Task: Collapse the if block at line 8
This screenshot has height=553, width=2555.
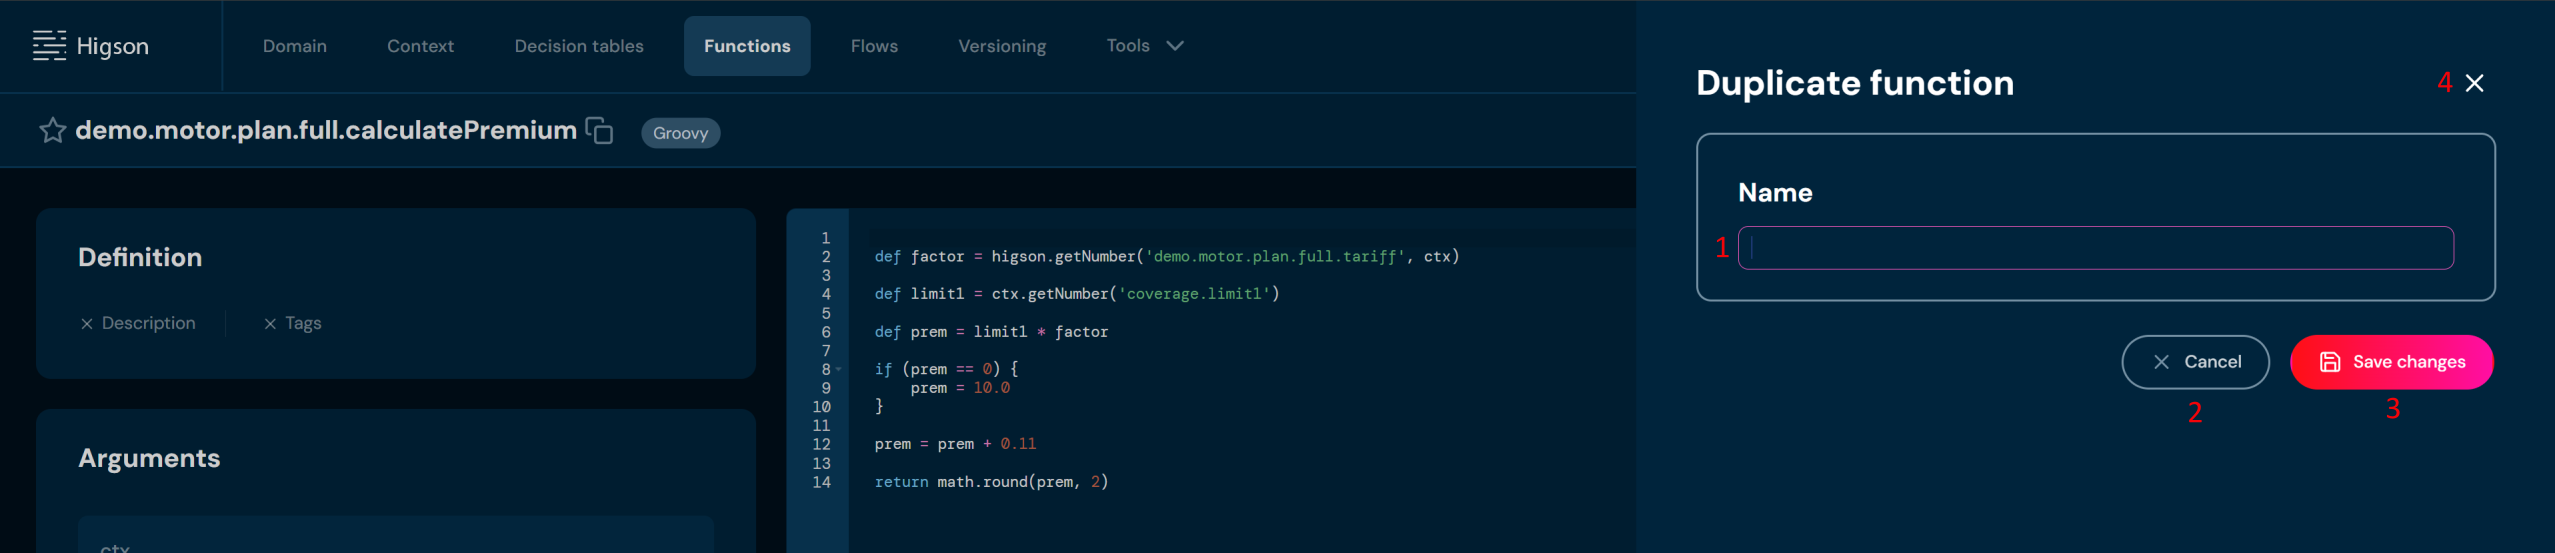Action: 839,370
